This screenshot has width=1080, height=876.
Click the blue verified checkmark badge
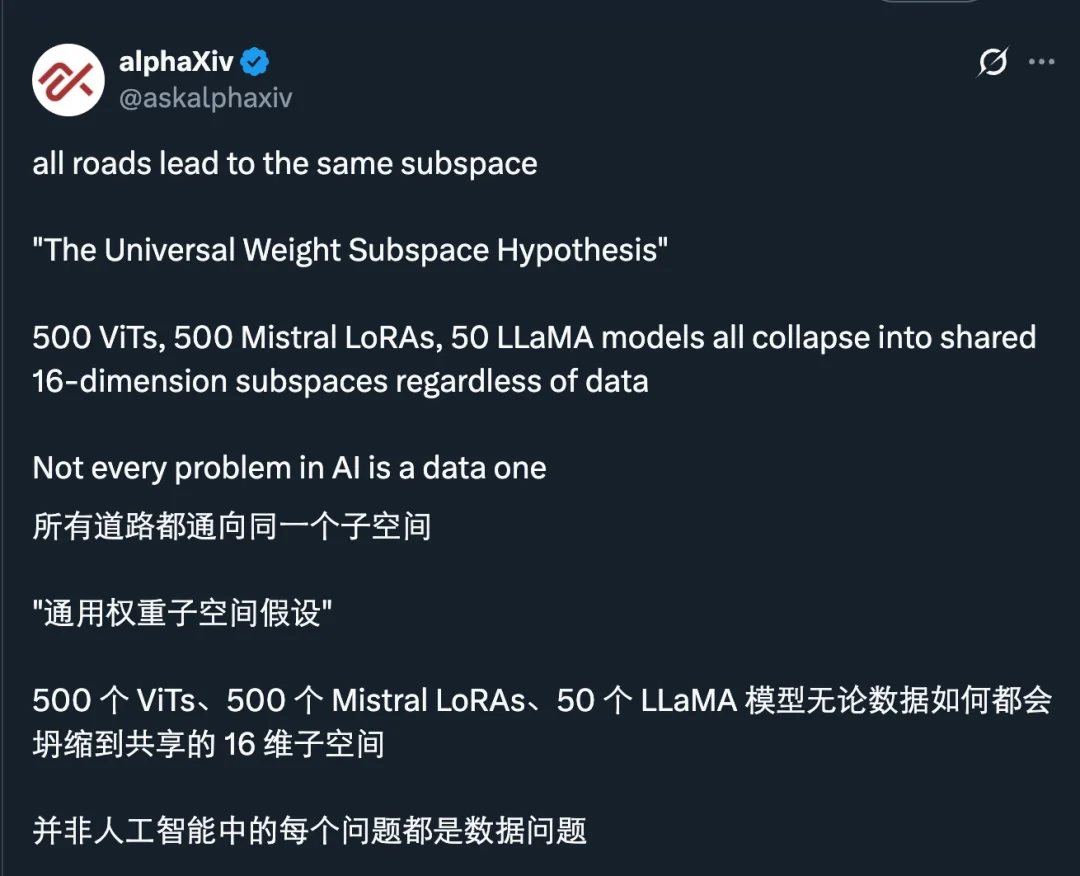[x=256, y=63]
